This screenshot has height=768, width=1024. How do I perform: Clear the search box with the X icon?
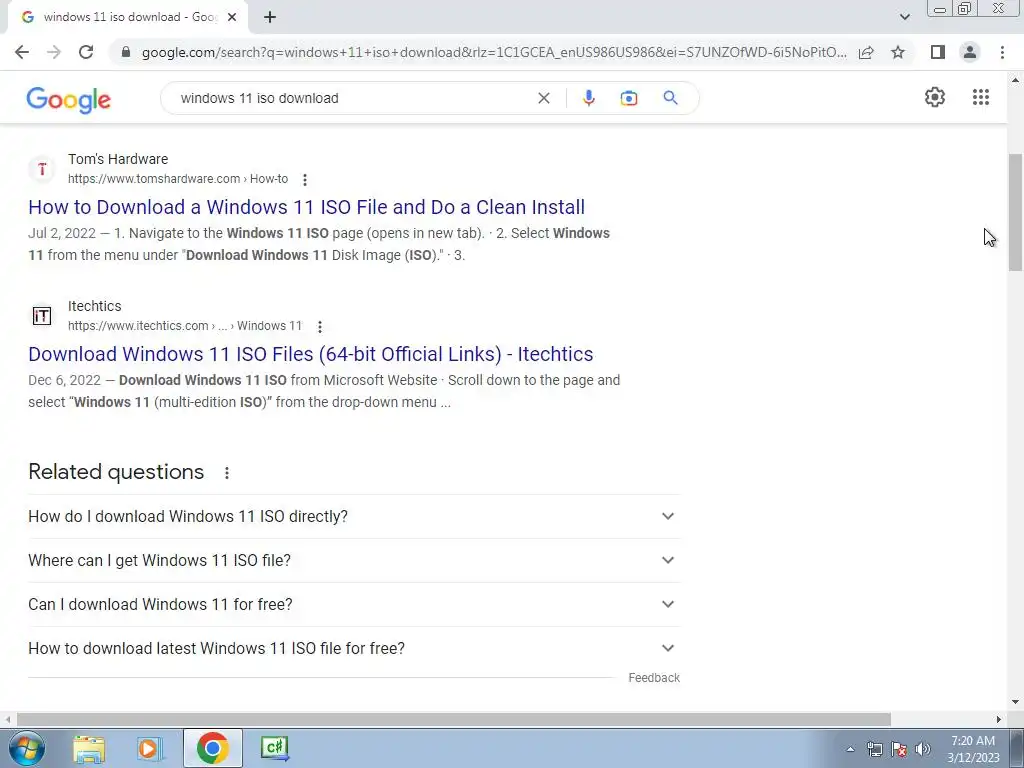tap(543, 98)
